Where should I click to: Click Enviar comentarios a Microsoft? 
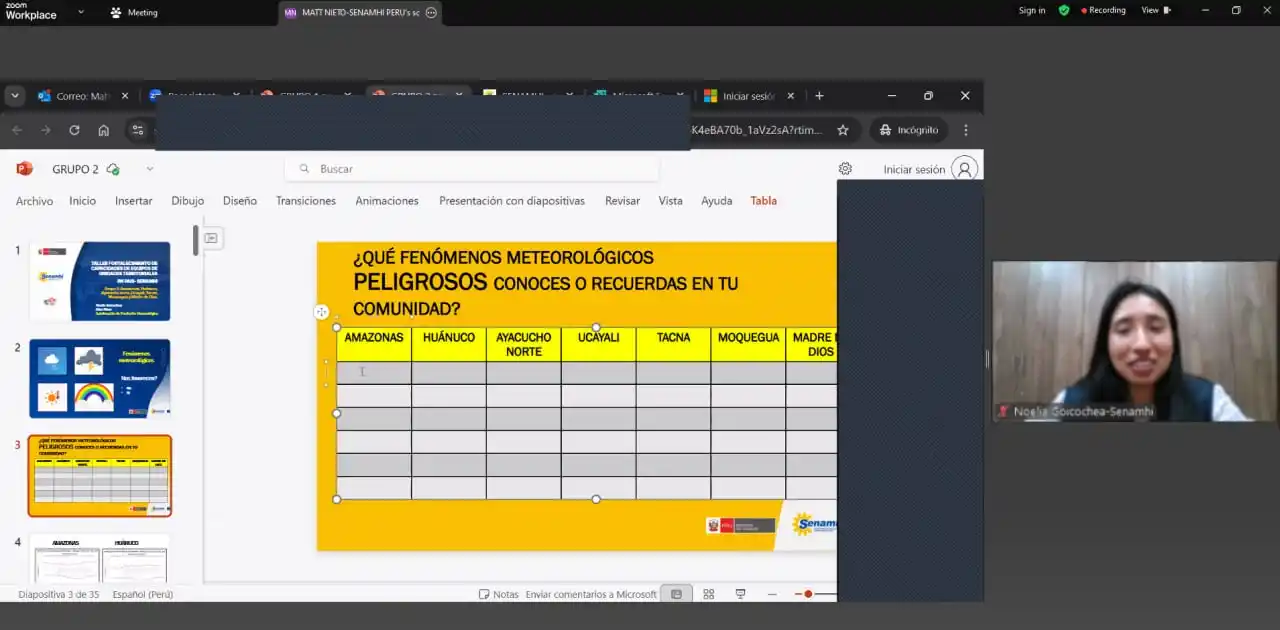pyautogui.click(x=591, y=594)
